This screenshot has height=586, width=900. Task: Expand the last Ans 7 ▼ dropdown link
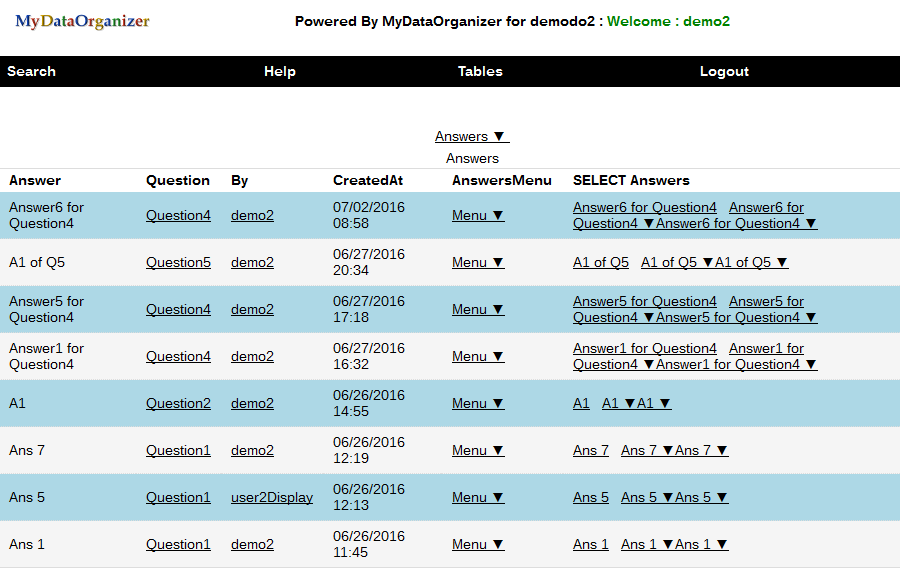click(x=702, y=450)
